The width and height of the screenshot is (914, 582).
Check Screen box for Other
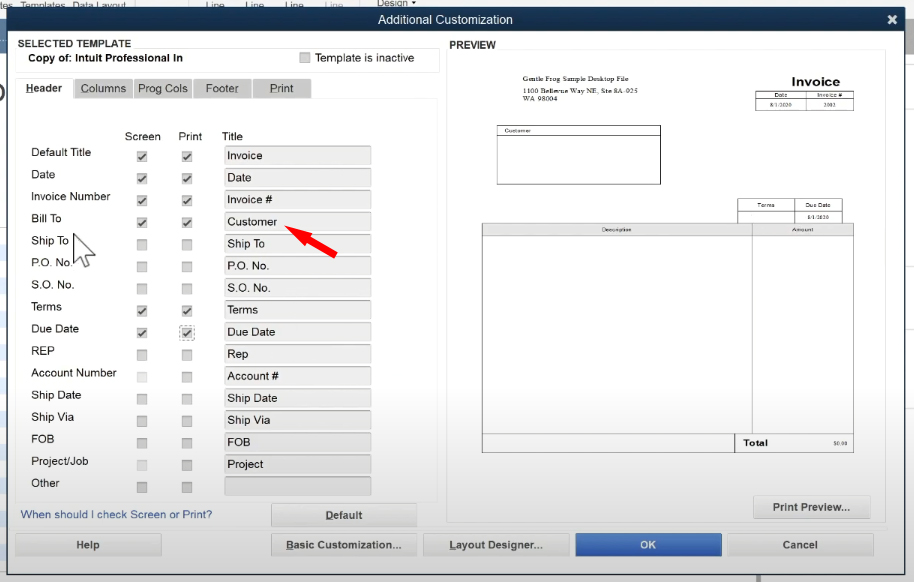point(142,488)
